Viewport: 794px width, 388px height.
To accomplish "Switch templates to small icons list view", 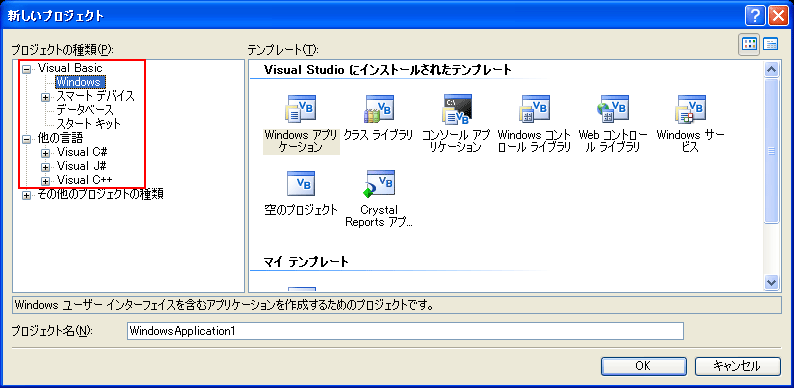I will click(x=770, y=44).
